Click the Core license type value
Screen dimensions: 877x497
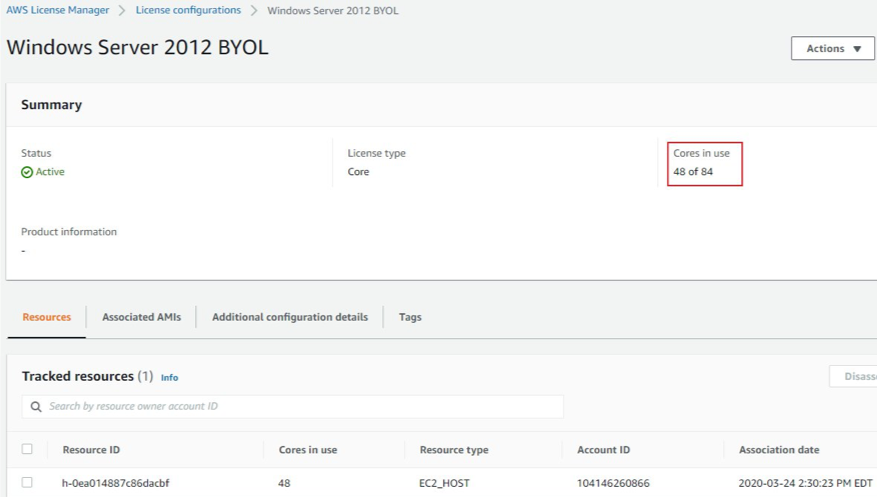358,172
